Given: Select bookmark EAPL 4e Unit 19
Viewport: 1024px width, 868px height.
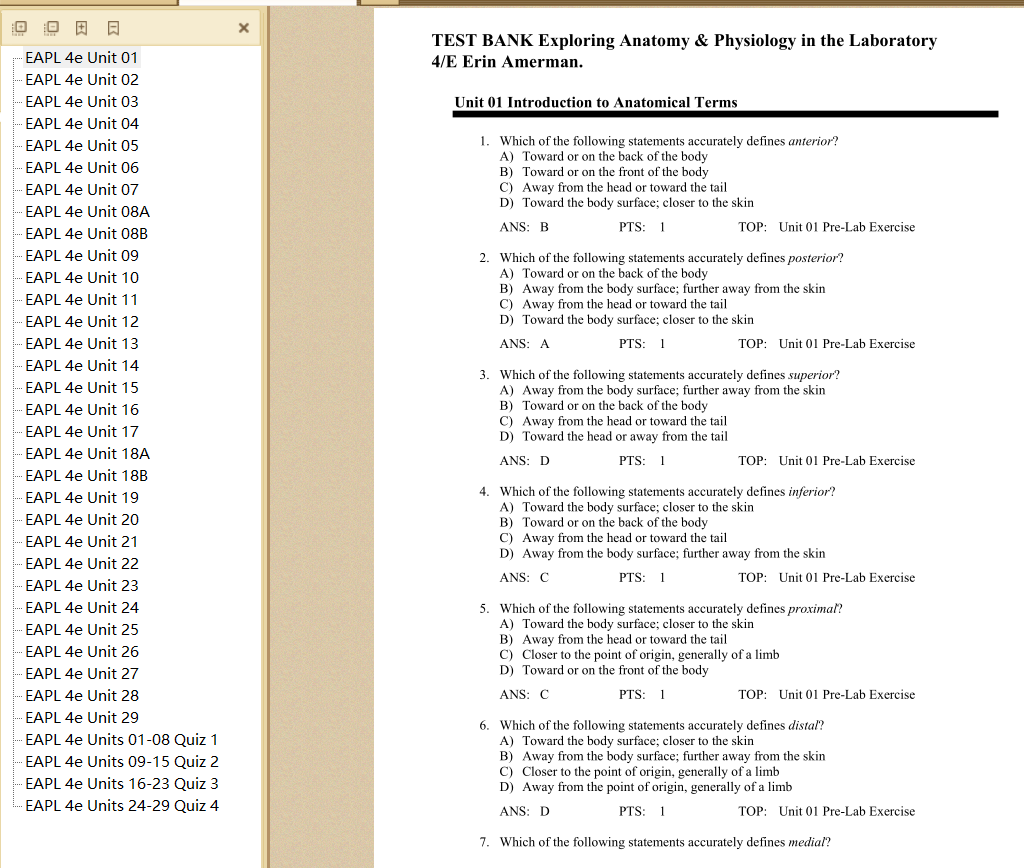Looking at the screenshot, I should point(82,498).
